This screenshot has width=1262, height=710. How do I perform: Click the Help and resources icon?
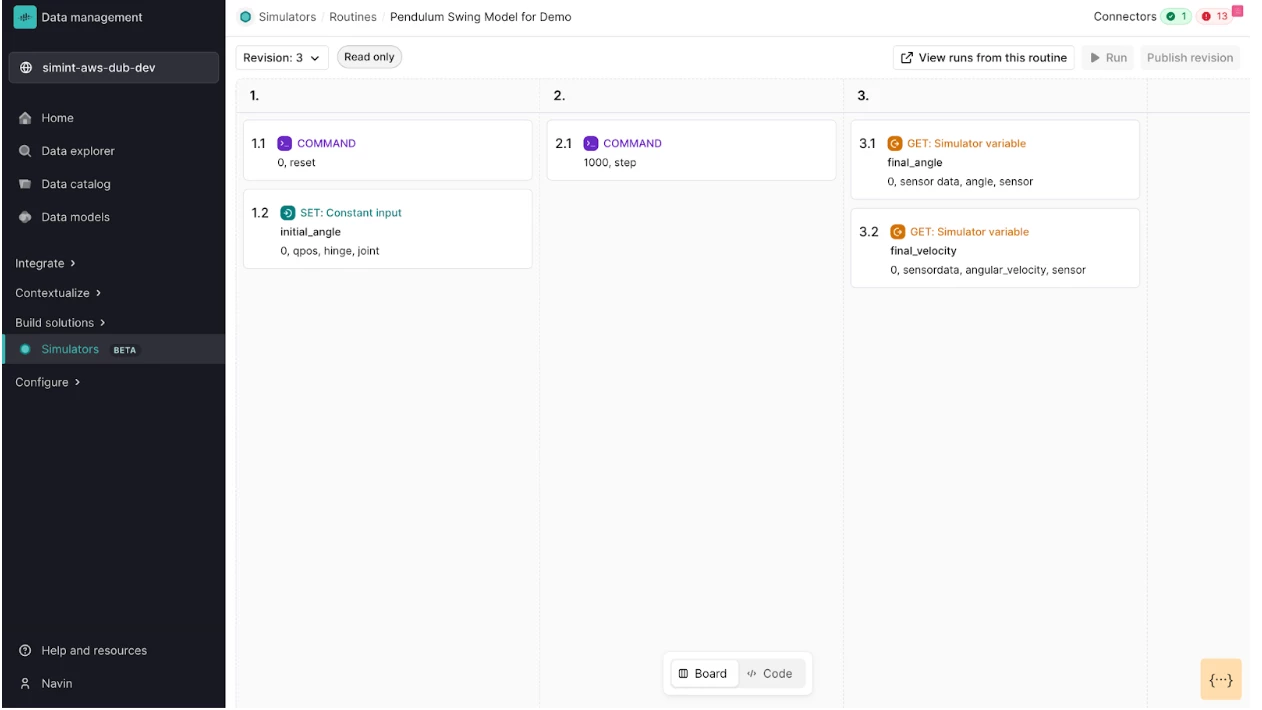coord(26,650)
